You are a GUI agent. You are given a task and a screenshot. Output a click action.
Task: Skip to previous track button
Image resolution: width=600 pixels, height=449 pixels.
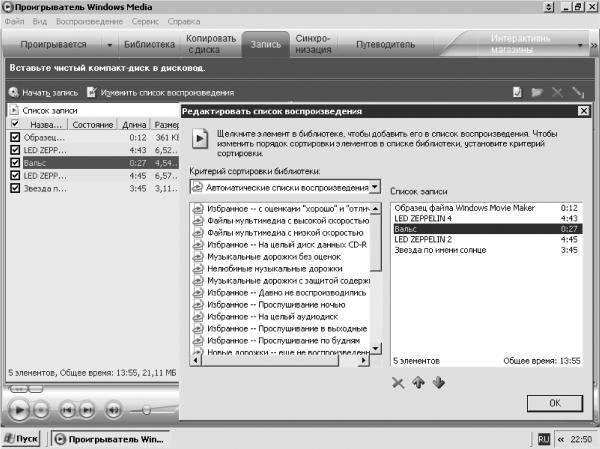point(67,410)
